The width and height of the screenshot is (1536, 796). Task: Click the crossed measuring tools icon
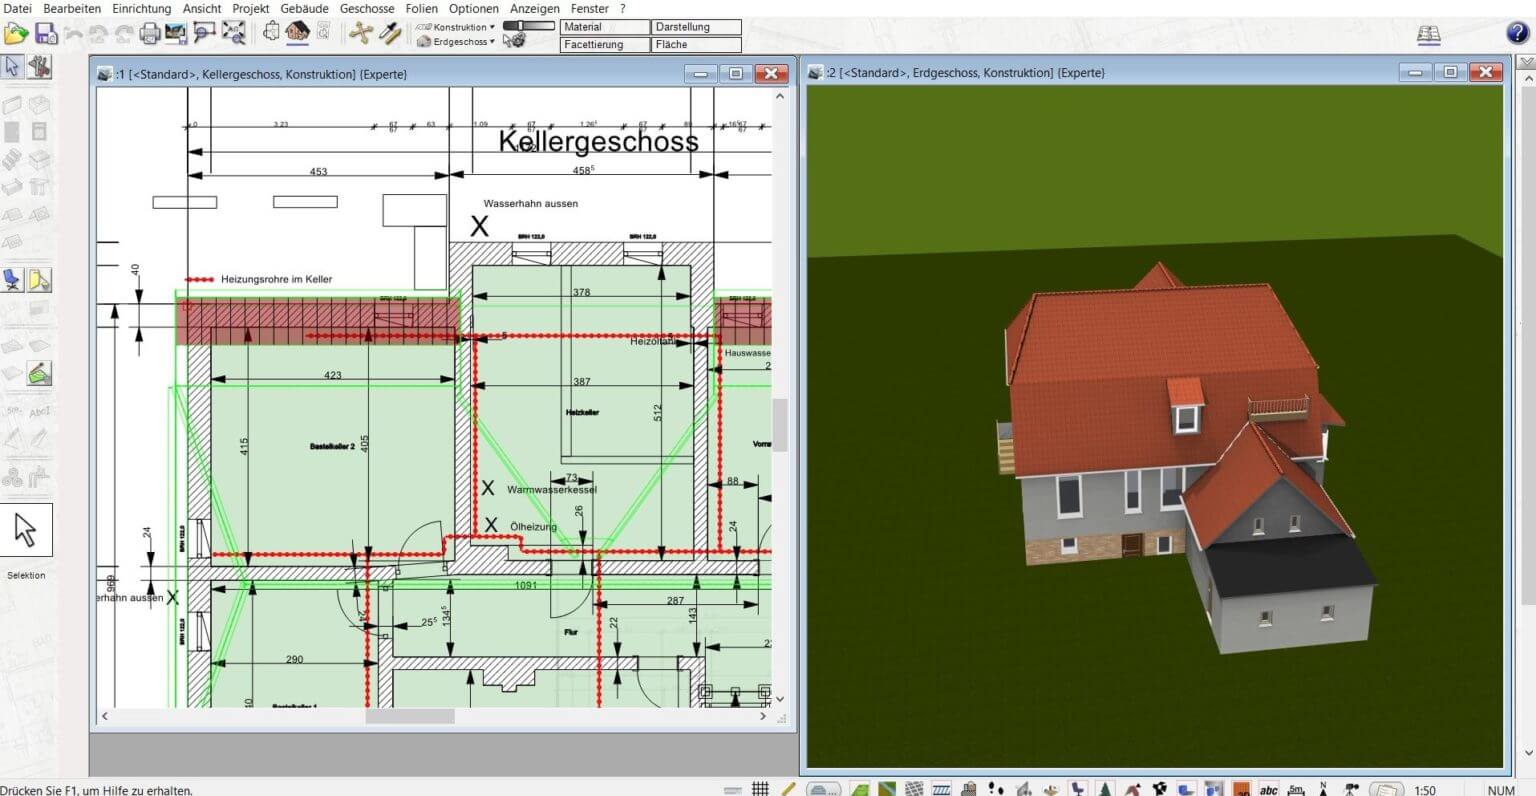pyautogui.click(x=360, y=34)
